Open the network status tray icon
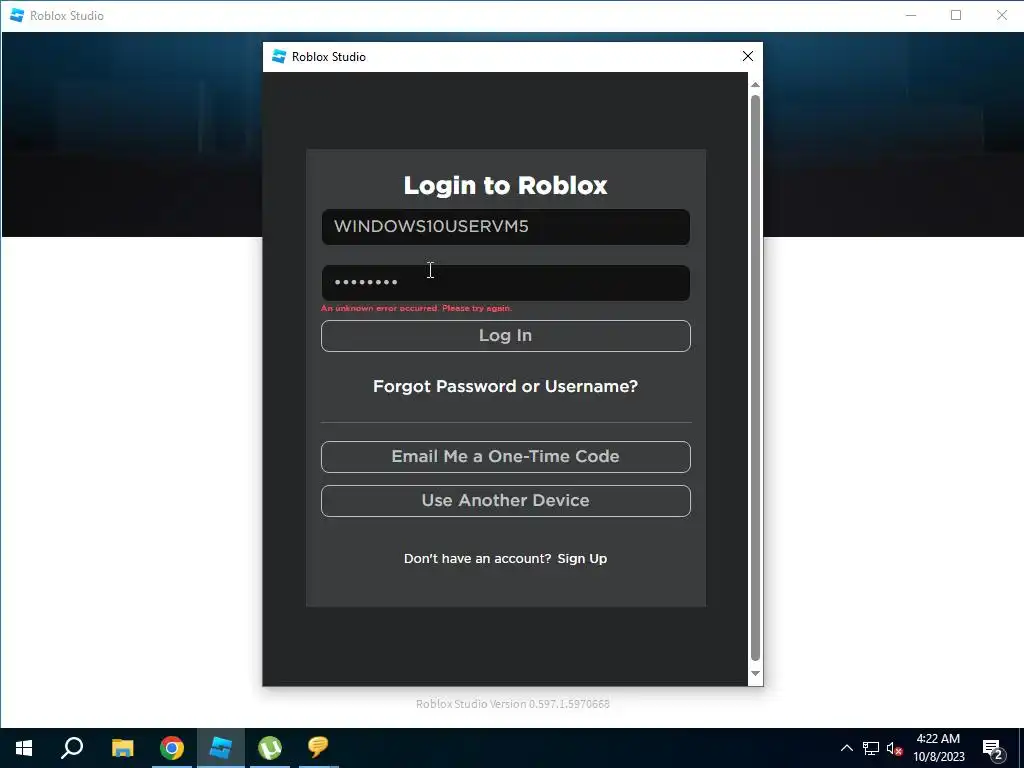1024x768 pixels. (x=871, y=748)
